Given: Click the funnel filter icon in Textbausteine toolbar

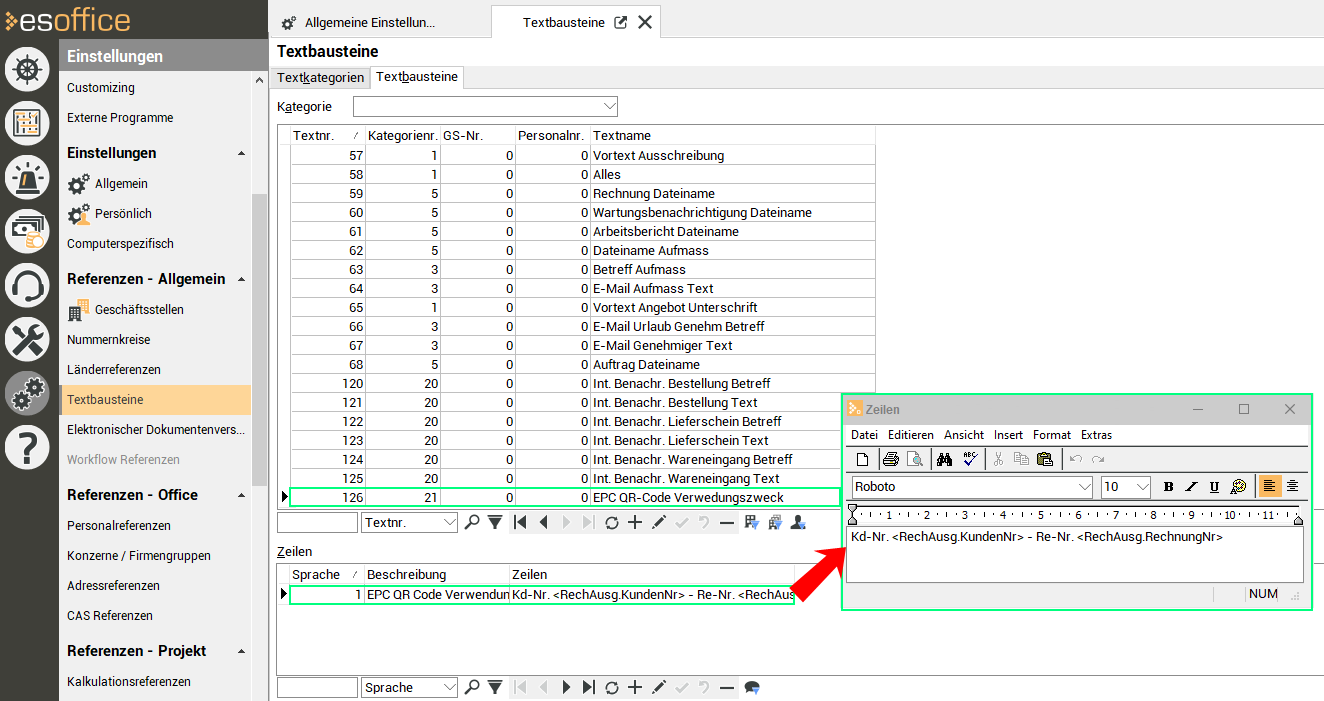Looking at the screenshot, I should pos(494,522).
